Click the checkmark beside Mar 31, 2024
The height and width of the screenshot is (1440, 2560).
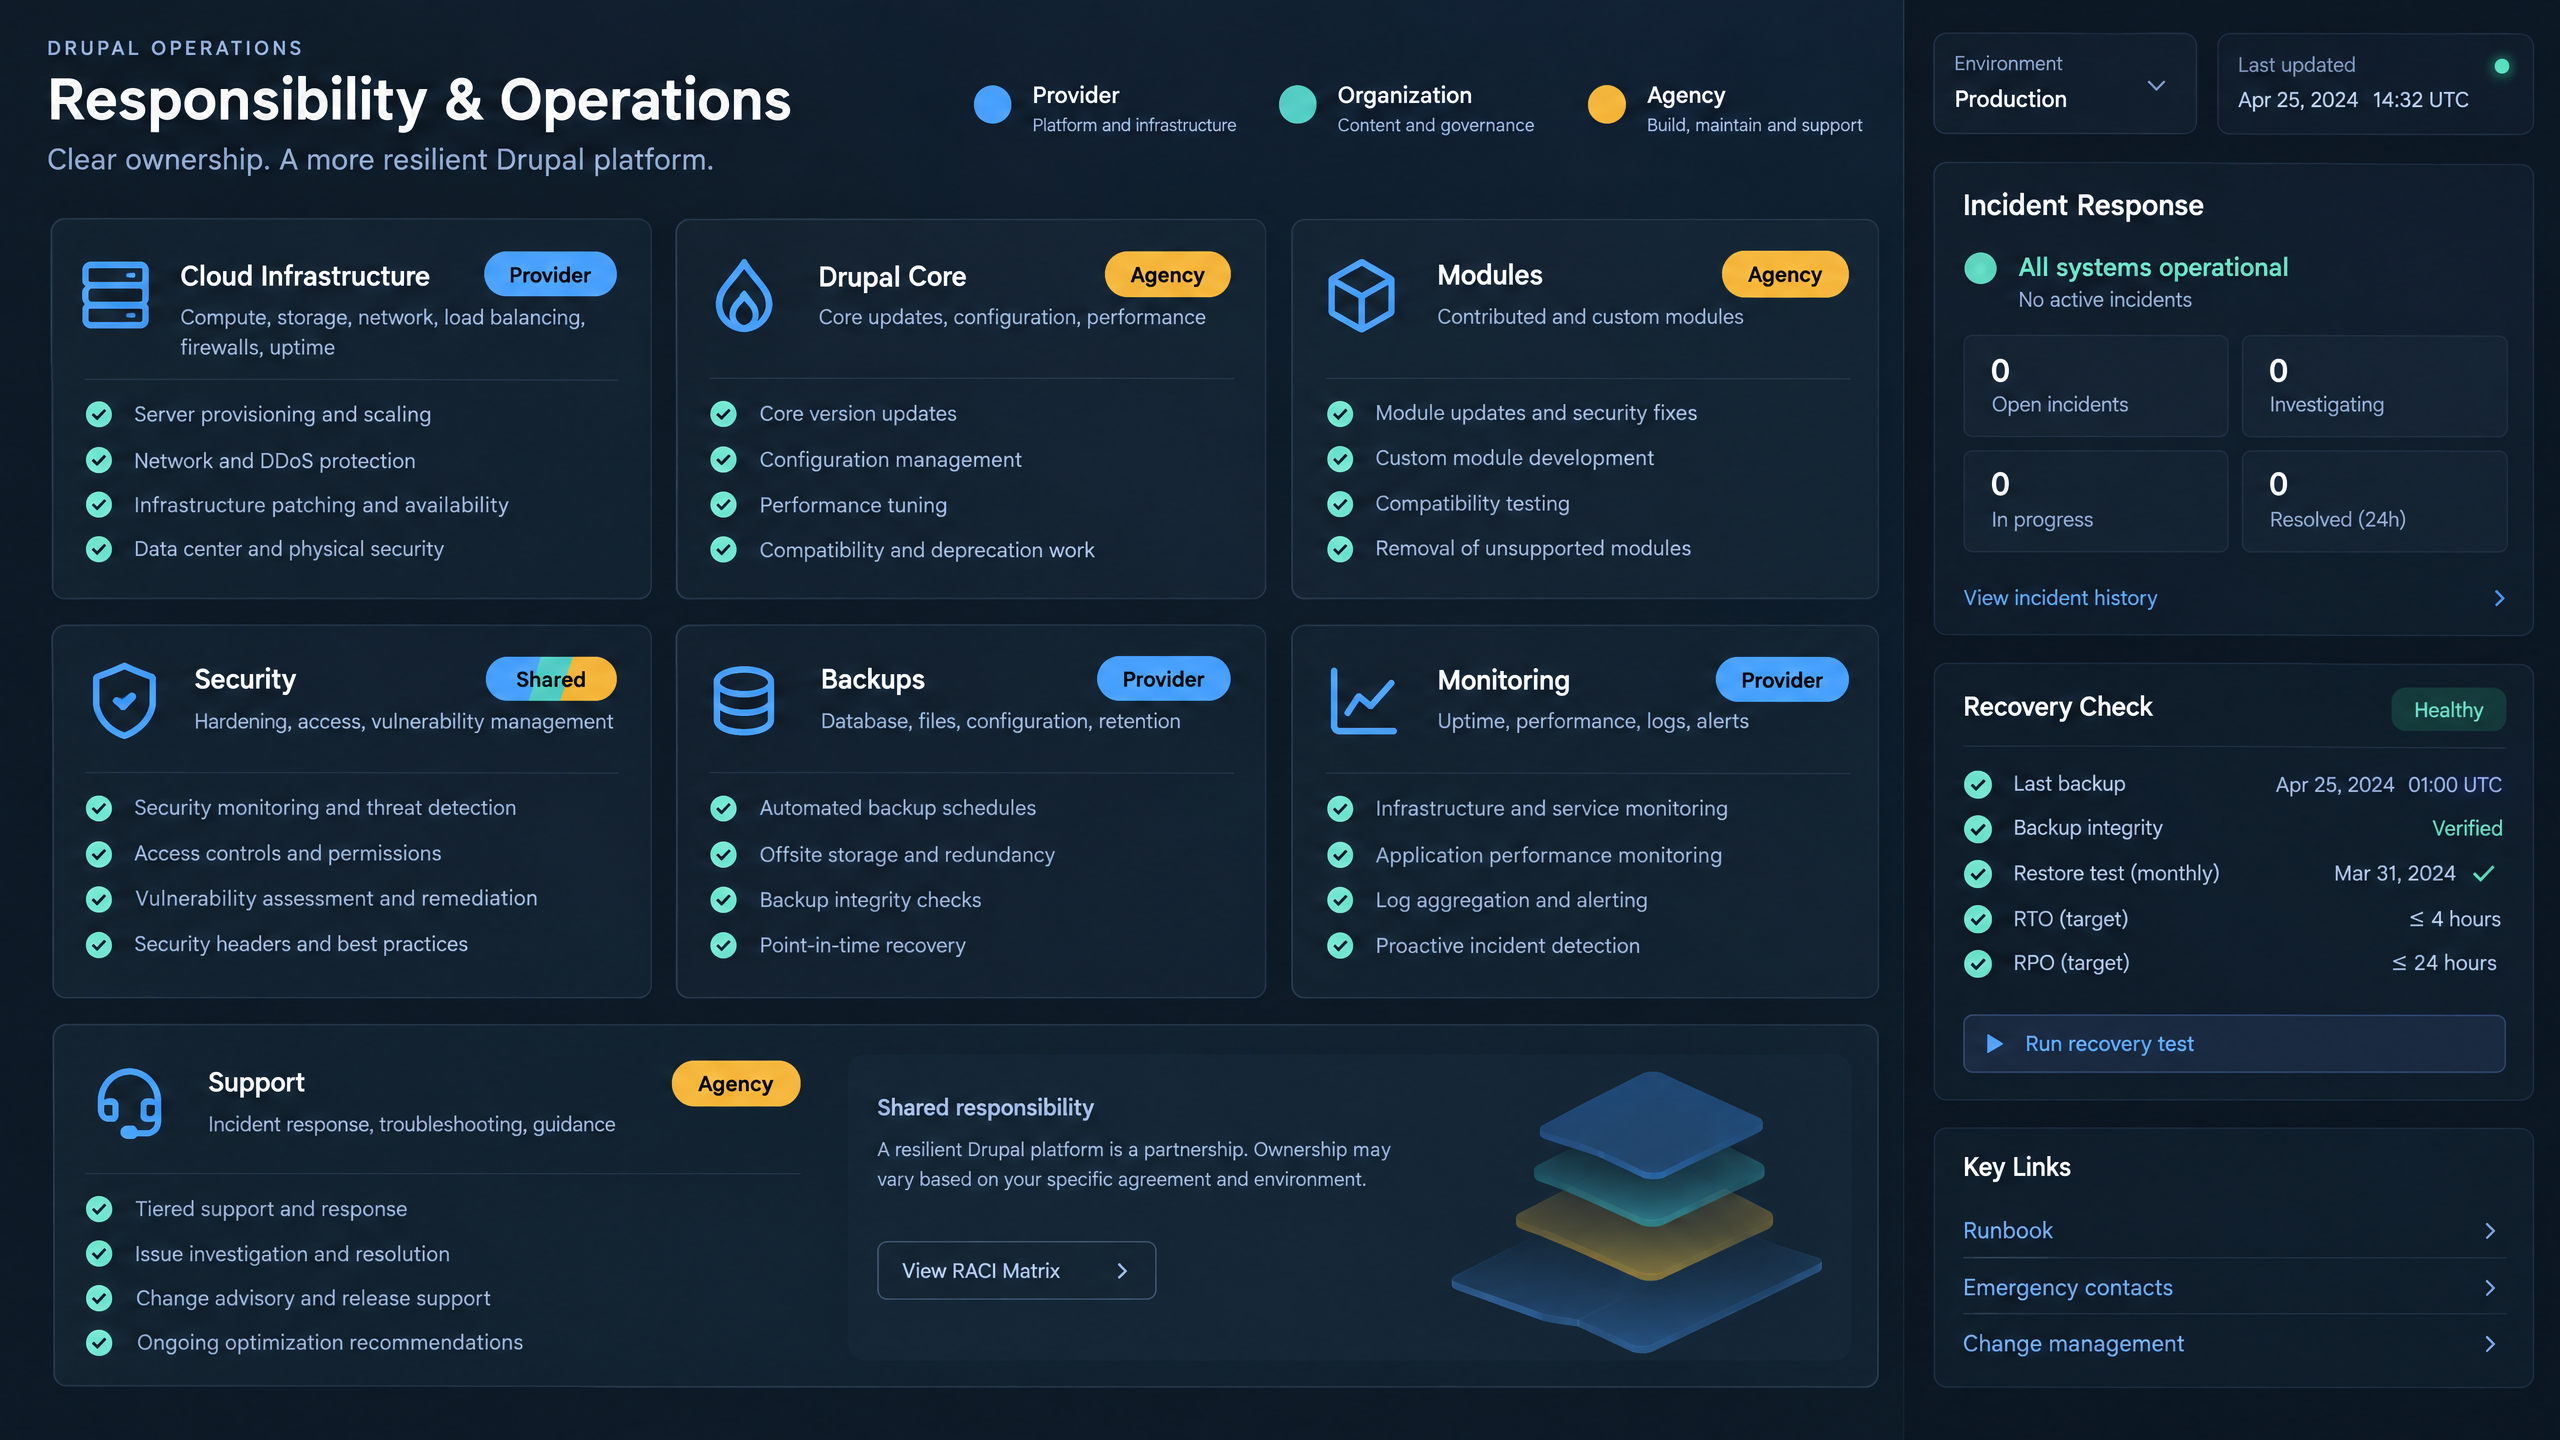(x=2484, y=874)
